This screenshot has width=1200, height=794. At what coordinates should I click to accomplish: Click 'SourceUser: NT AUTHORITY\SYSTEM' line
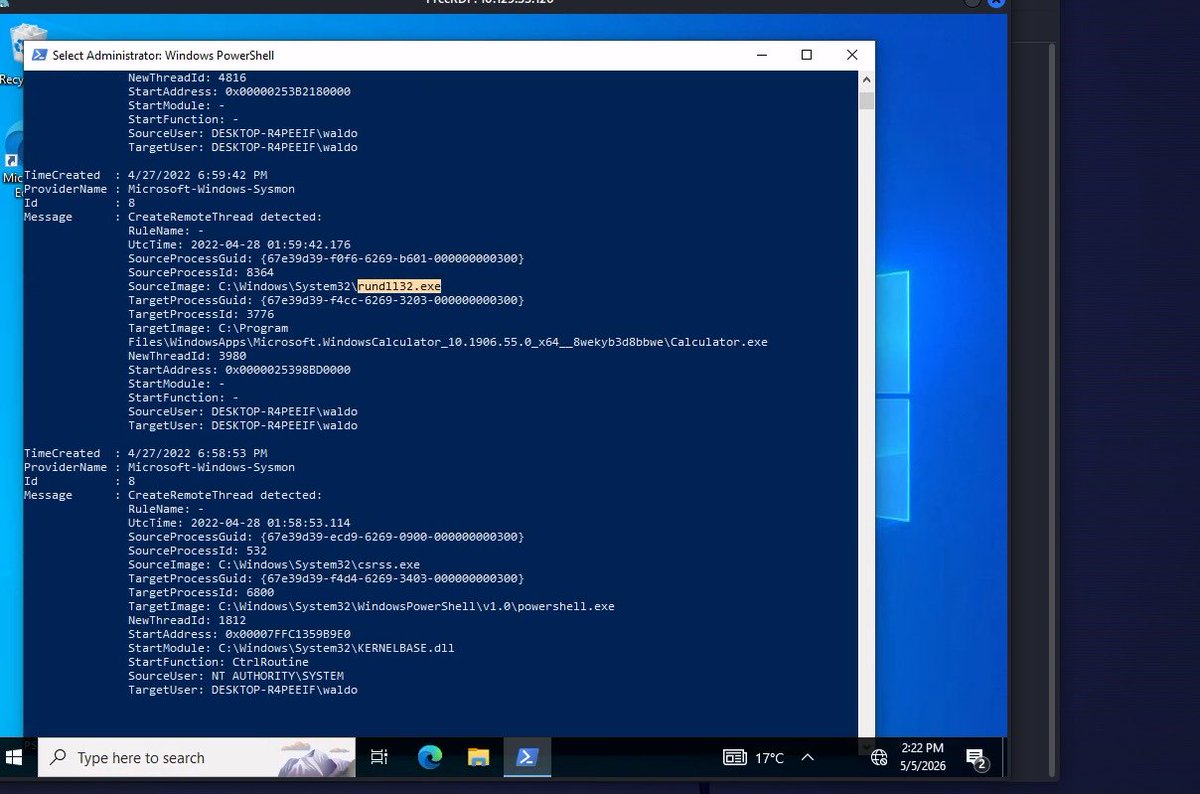[x=236, y=676]
